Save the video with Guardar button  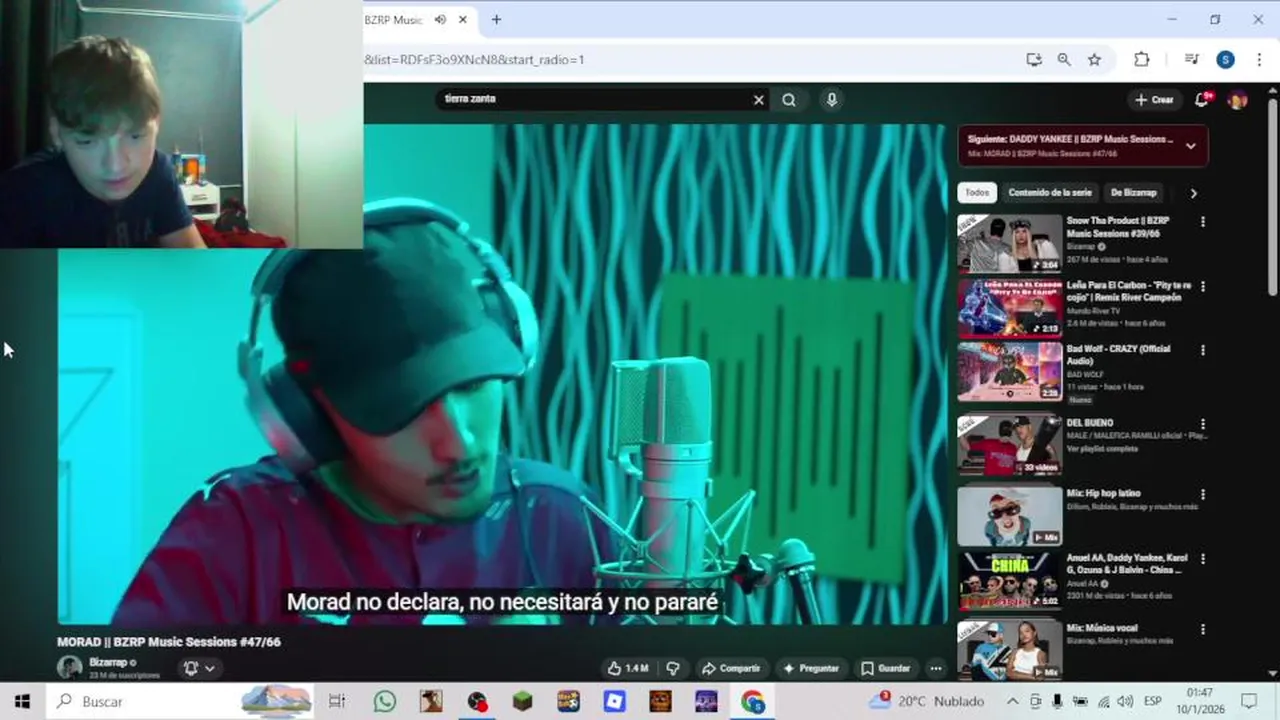point(886,668)
